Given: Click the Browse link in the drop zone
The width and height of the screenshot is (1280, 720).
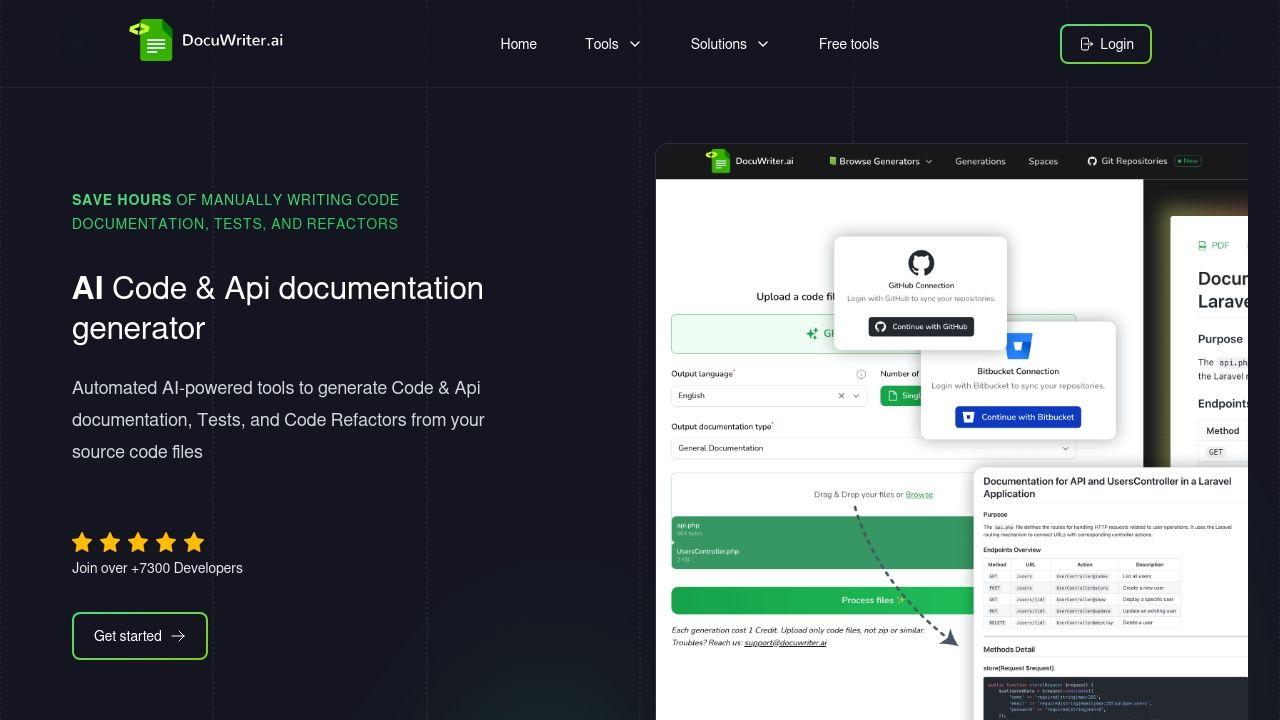Looking at the screenshot, I should [x=919, y=494].
